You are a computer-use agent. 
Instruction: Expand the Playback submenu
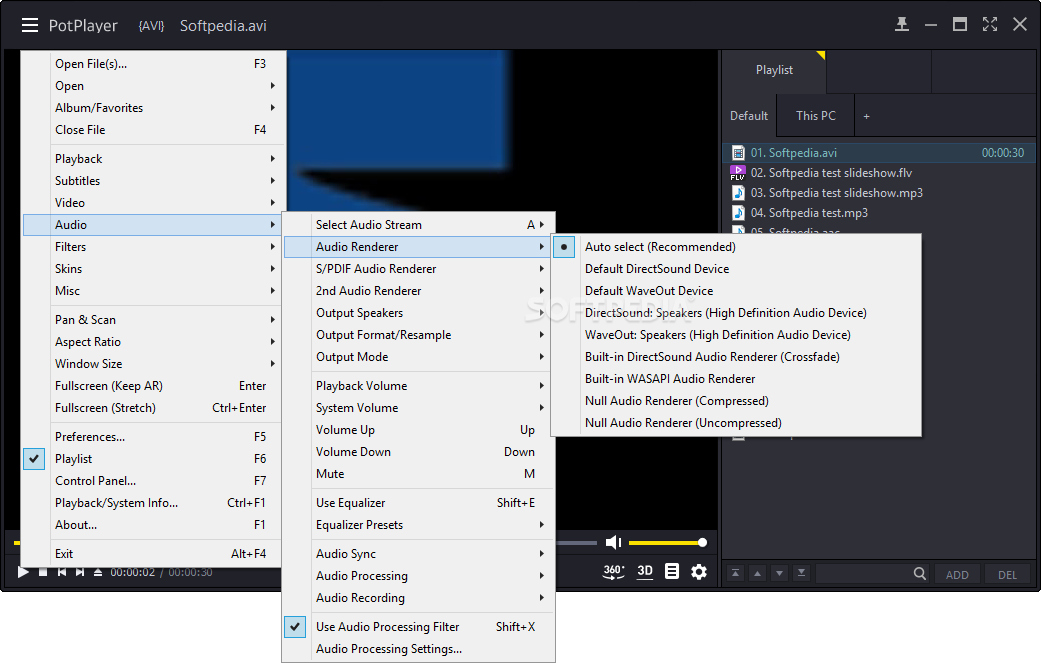[154, 159]
